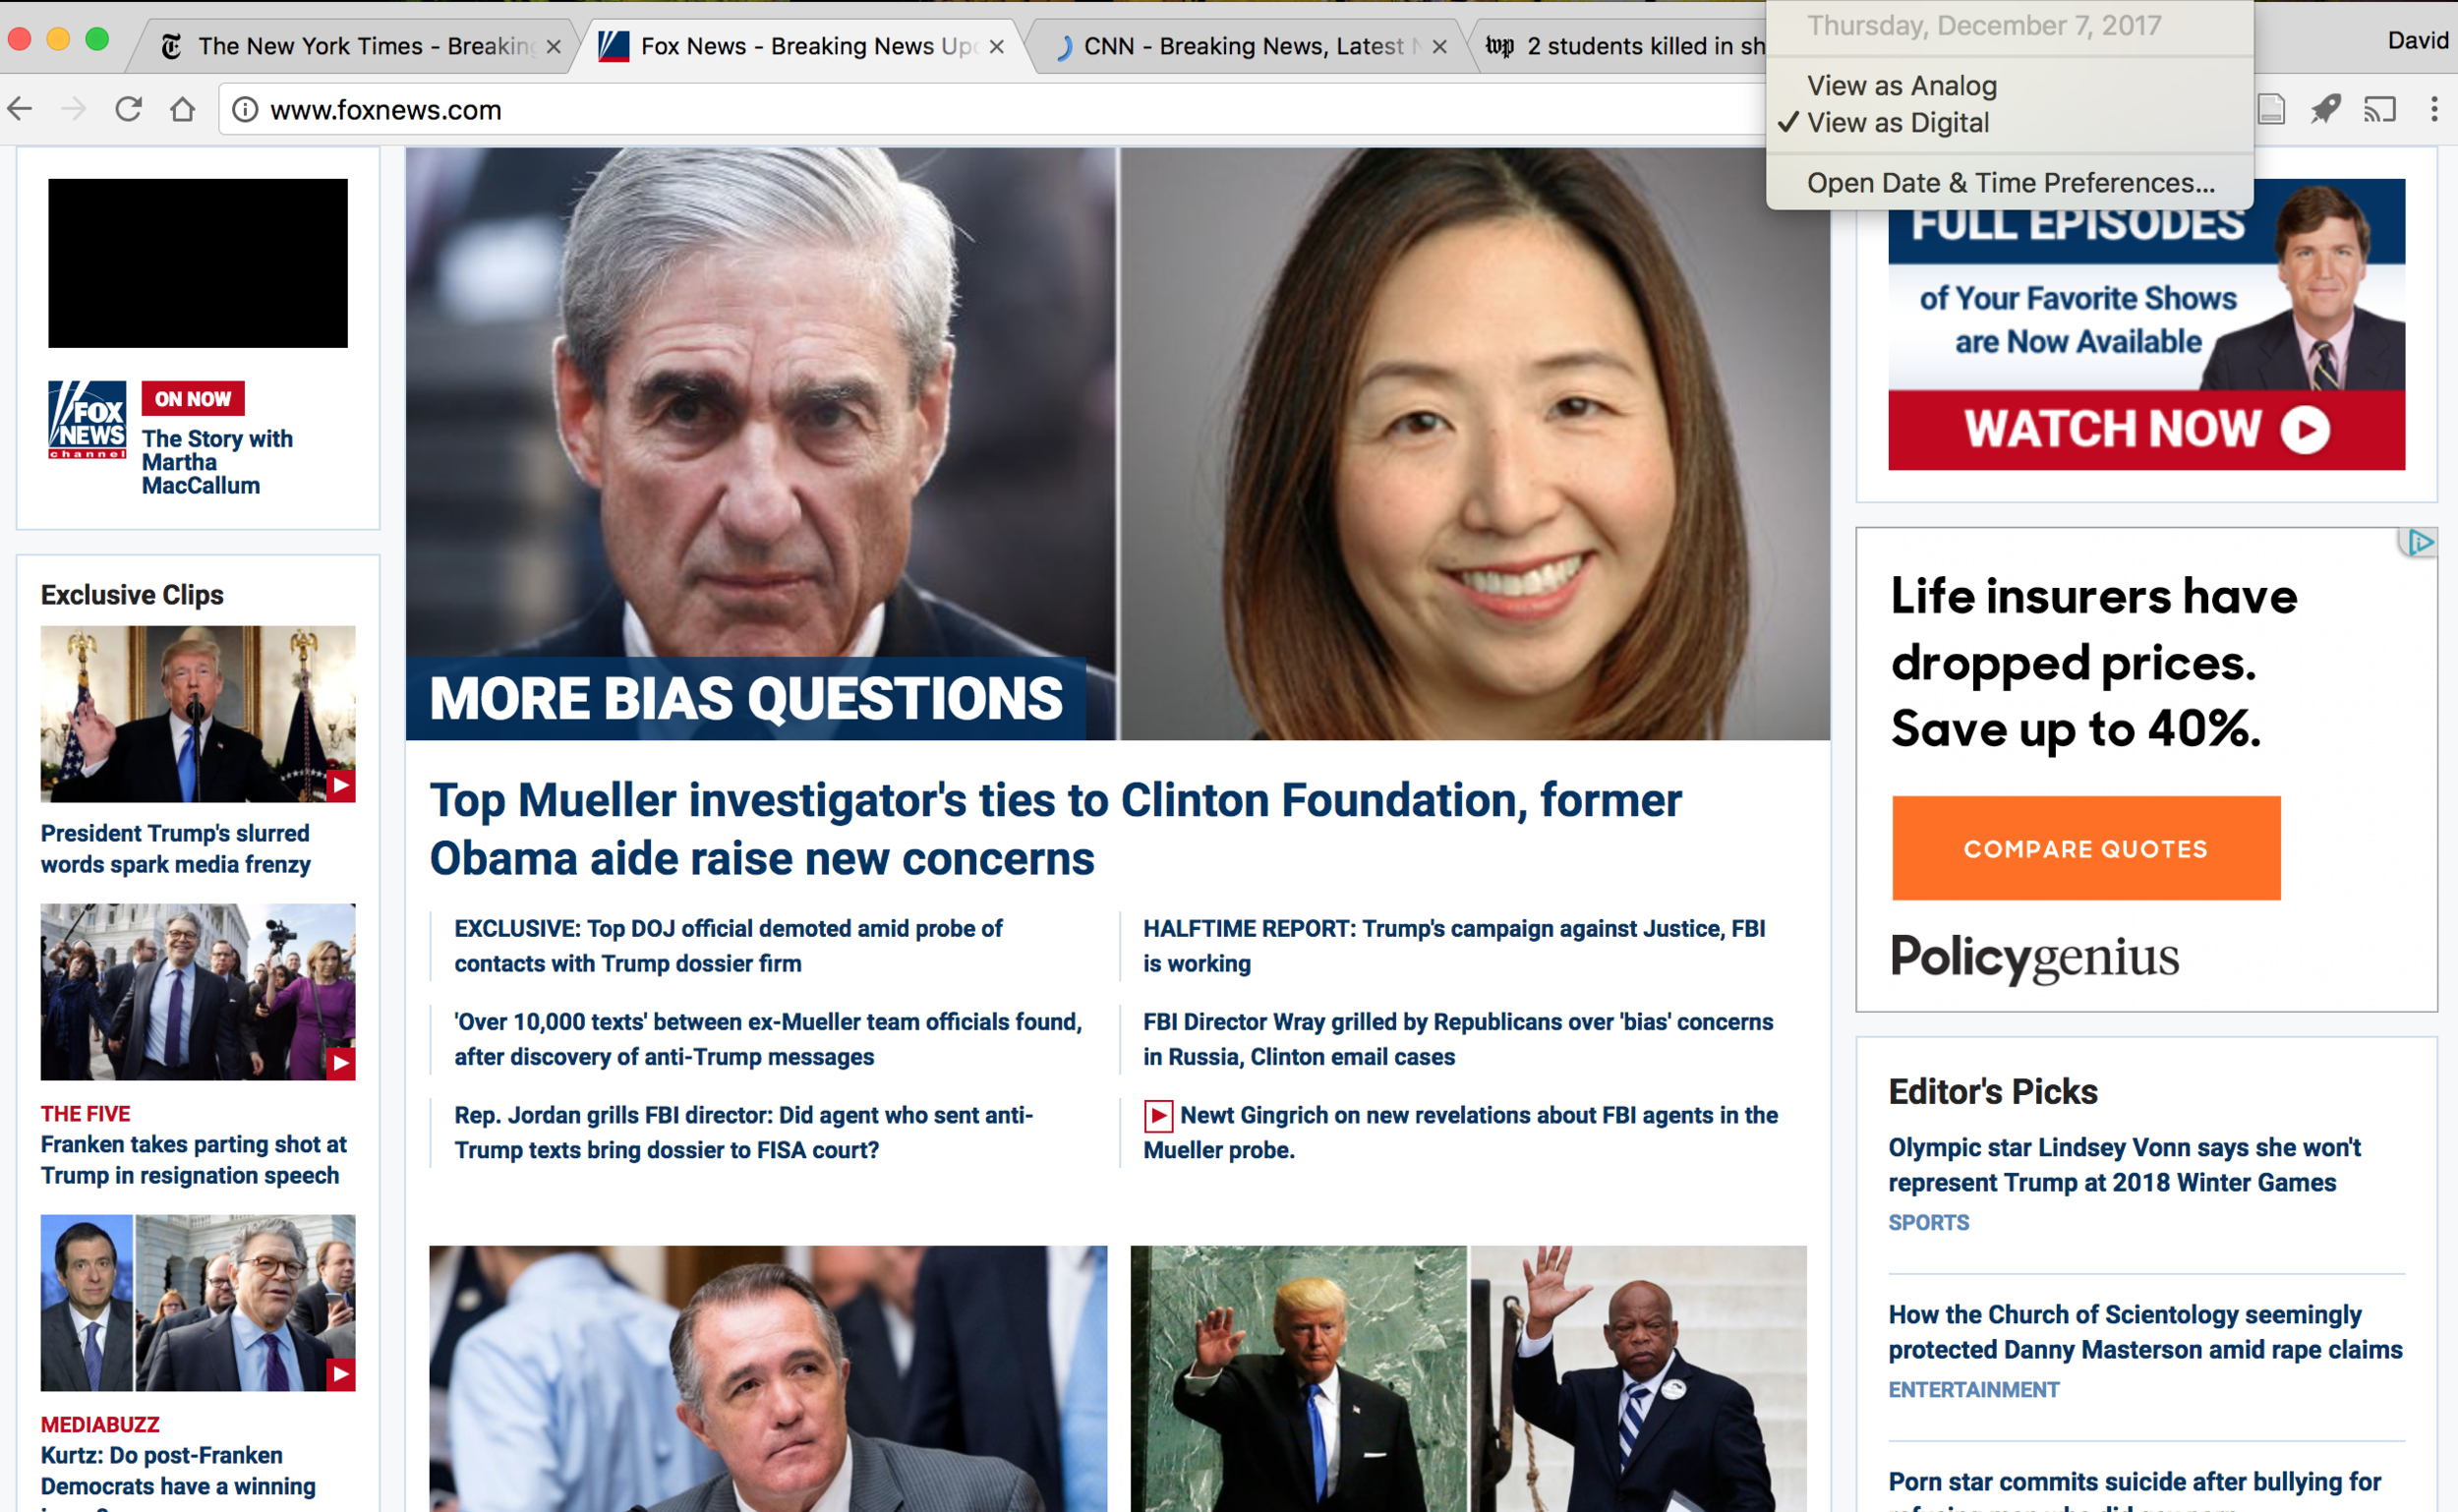2458x1512 pixels.
Task: Open Church of Scientology Danny Masterson story
Action: (x=2145, y=1332)
